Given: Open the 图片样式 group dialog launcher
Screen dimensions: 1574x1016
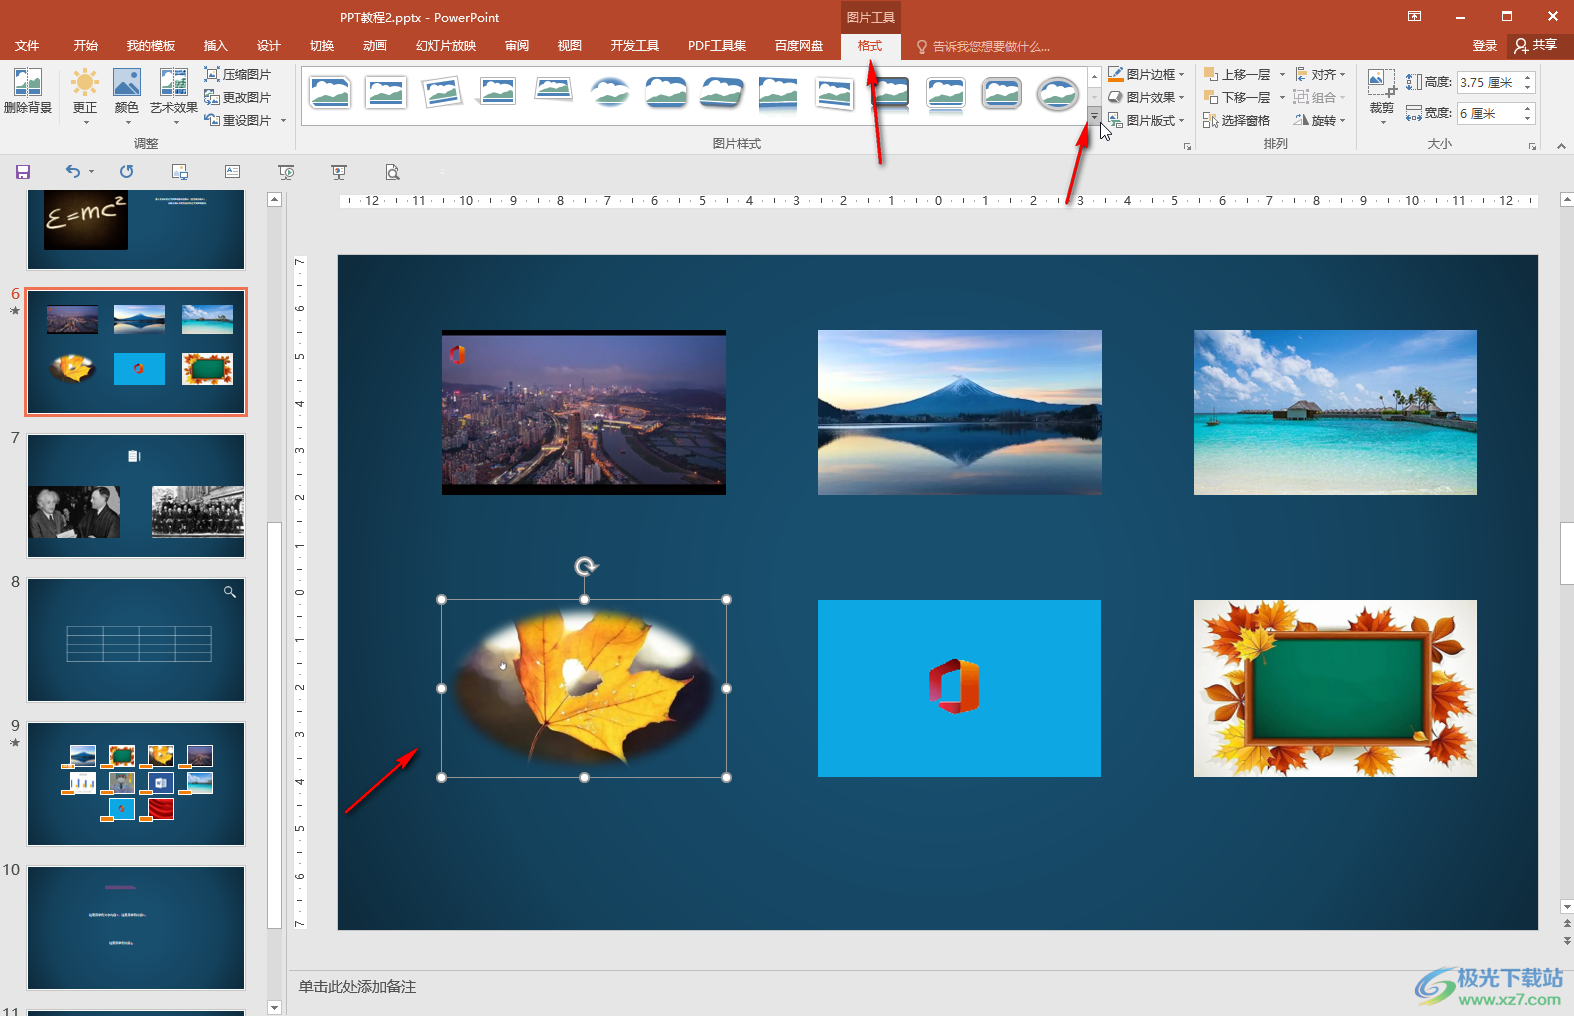Looking at the screenshot, I should click(x=1188, y=146).
